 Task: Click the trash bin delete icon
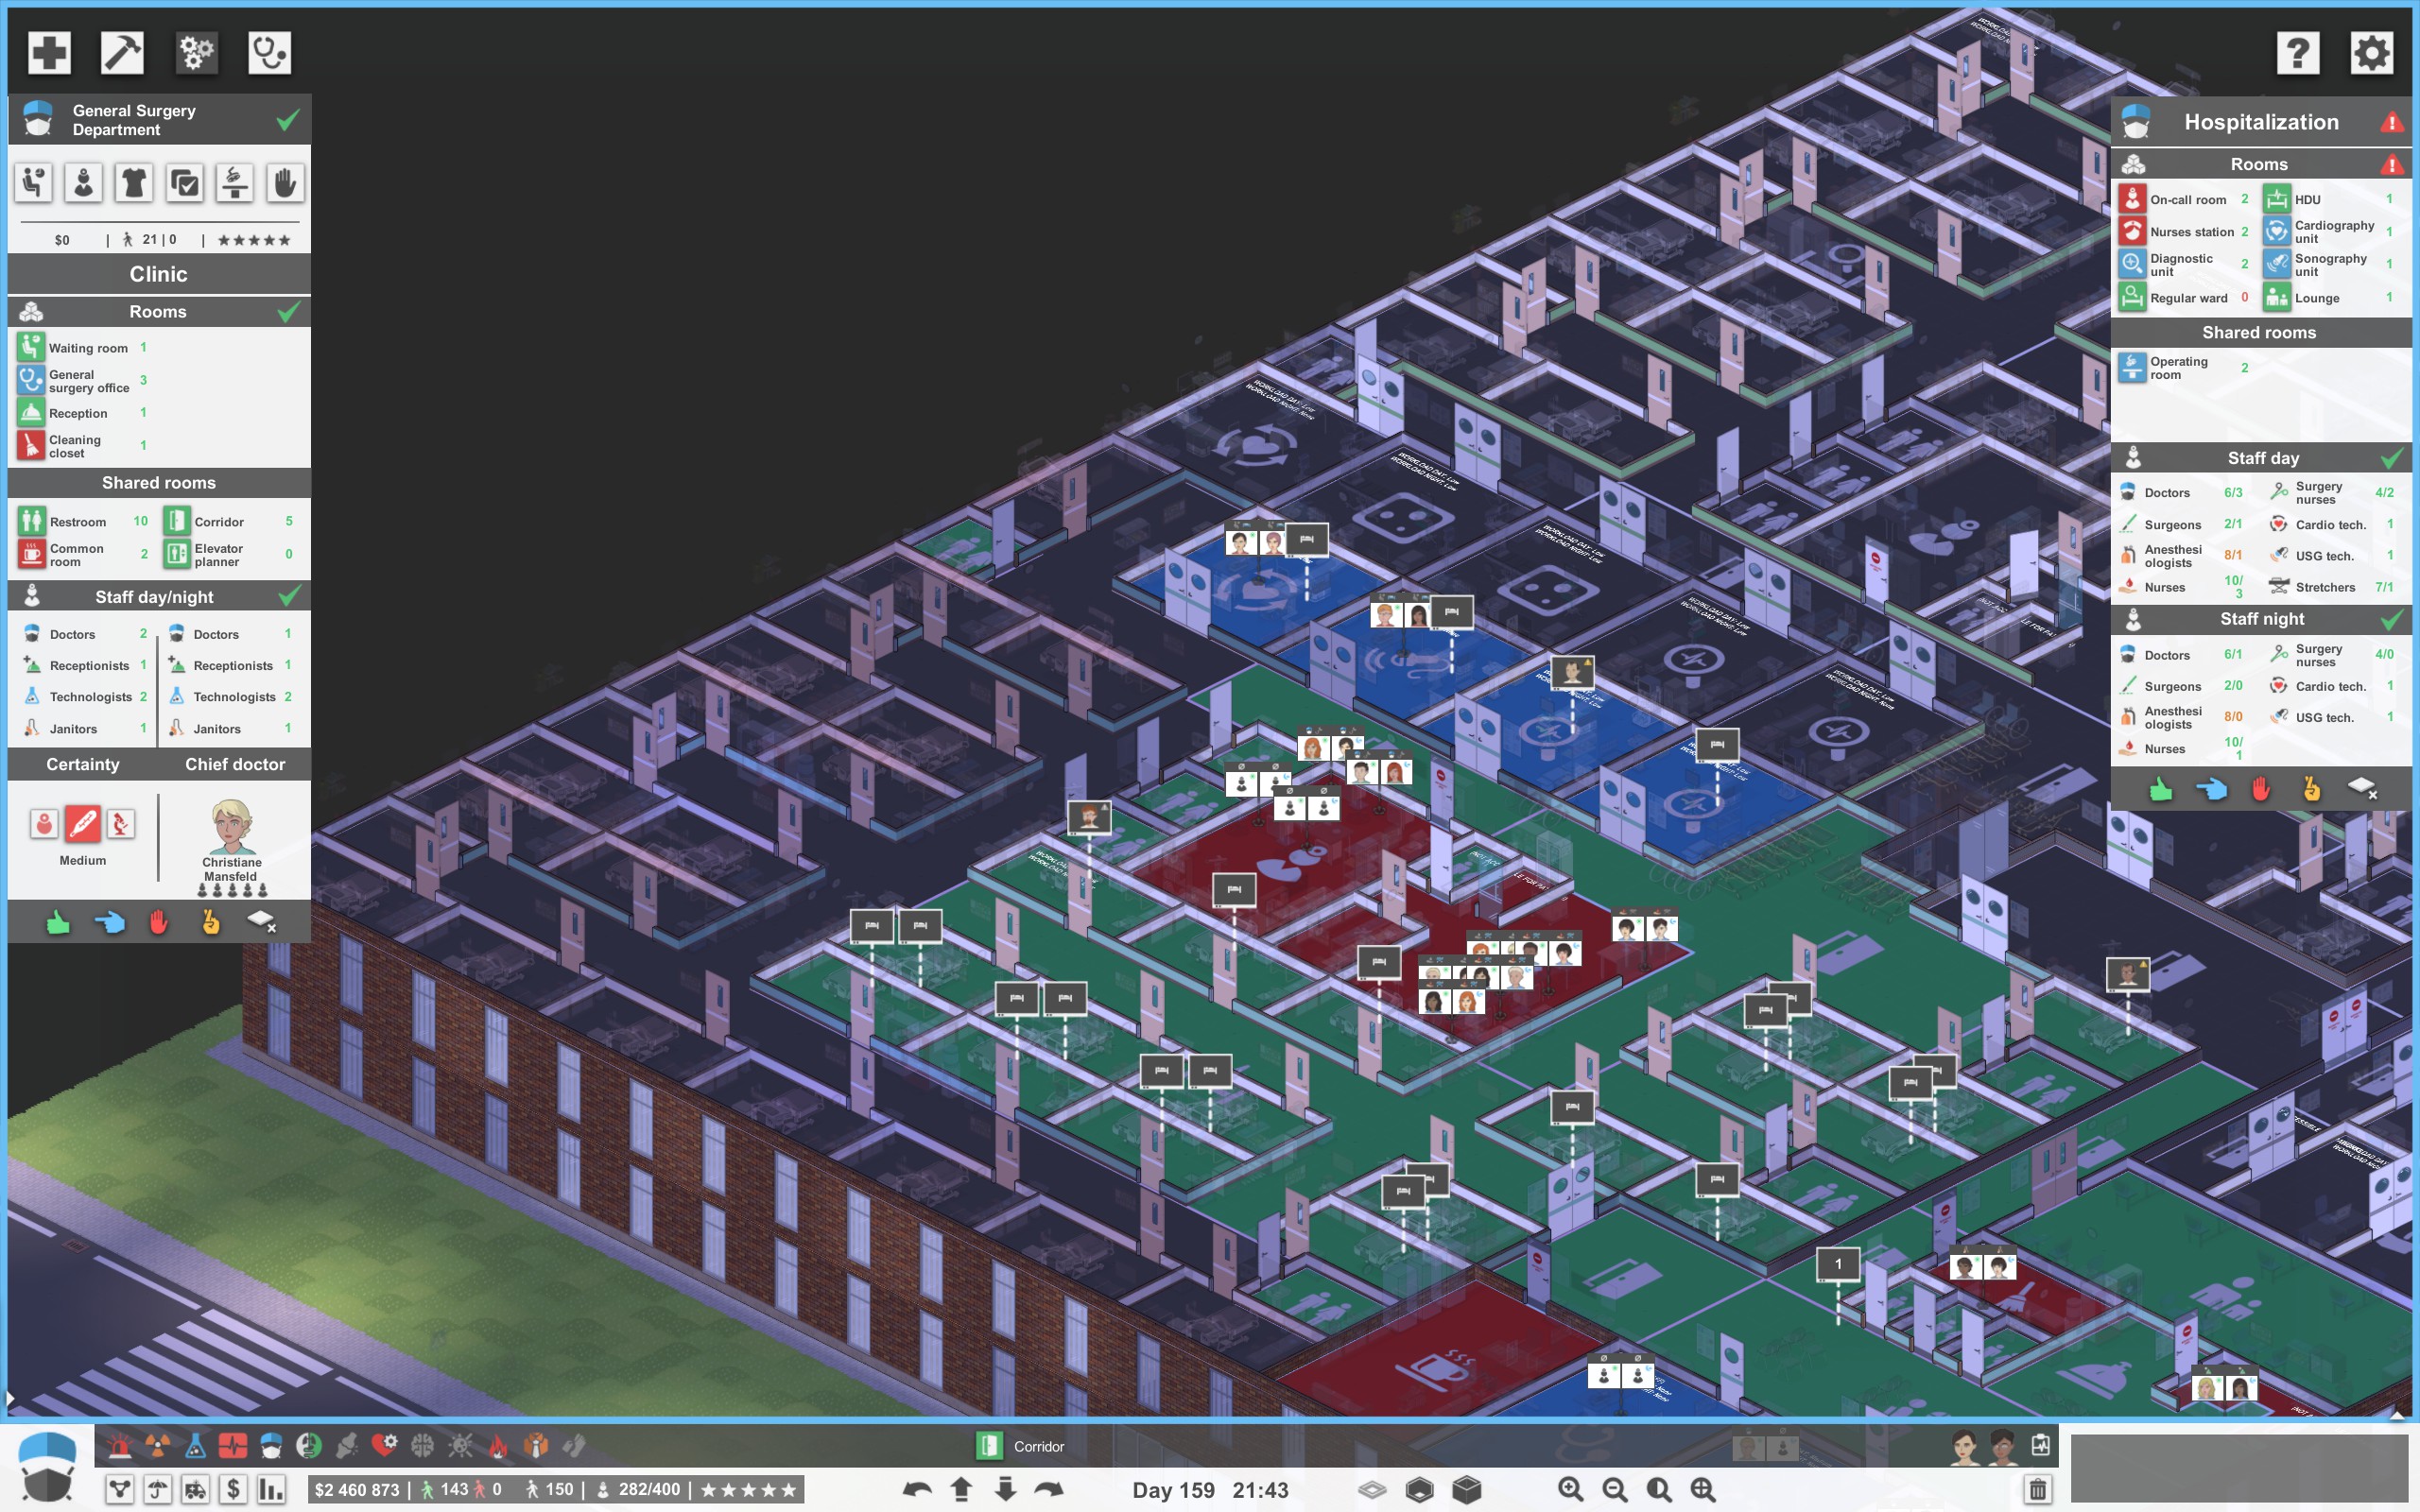point(2037,1490)
